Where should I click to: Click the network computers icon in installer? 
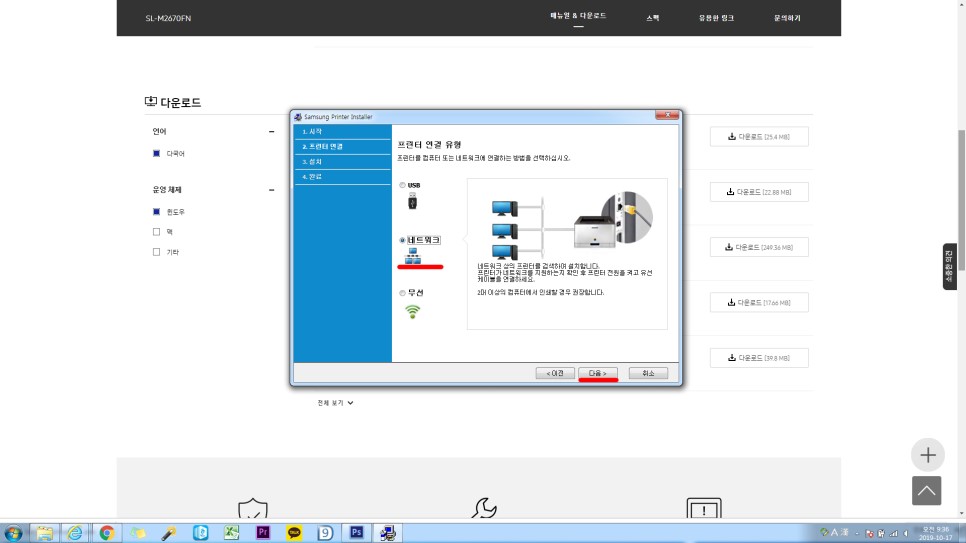413,255
